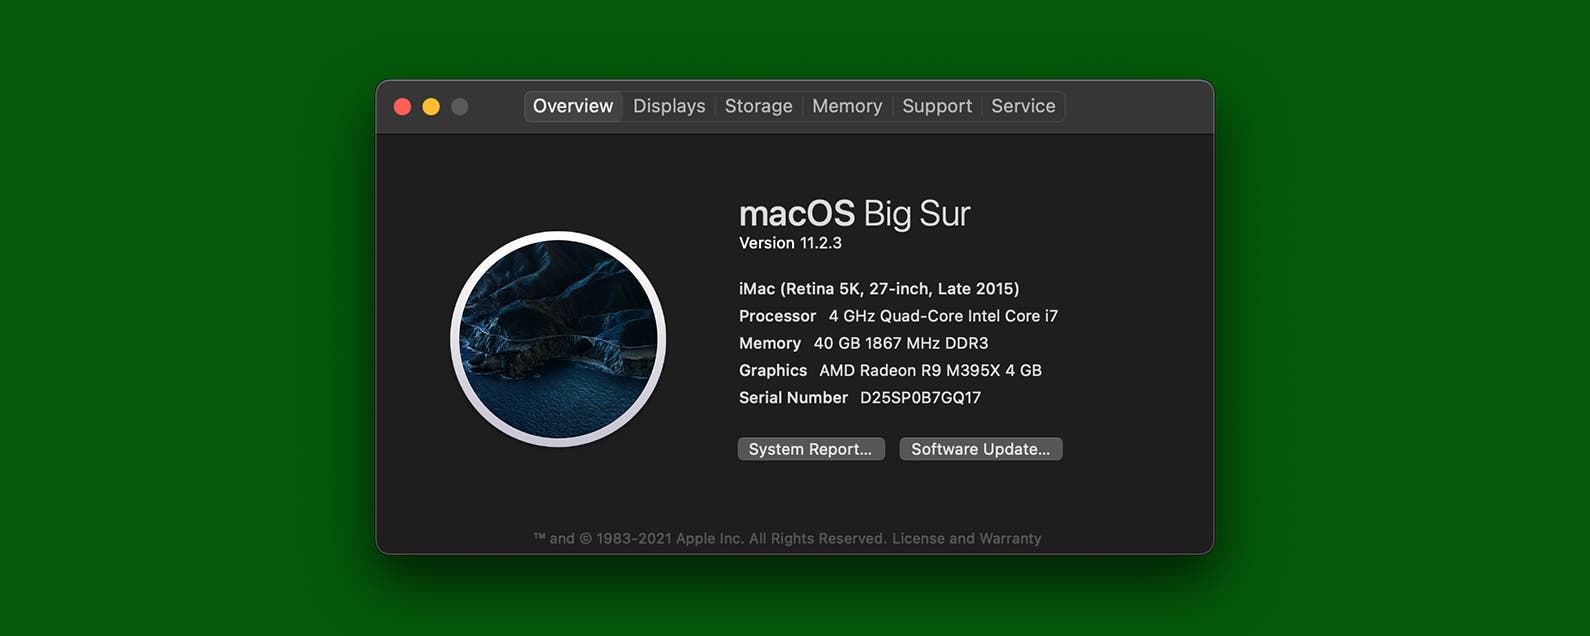The height and width of the screenshot is (636, 1590).
Task: Go to the Support tab
Action: tap(937, 106)
